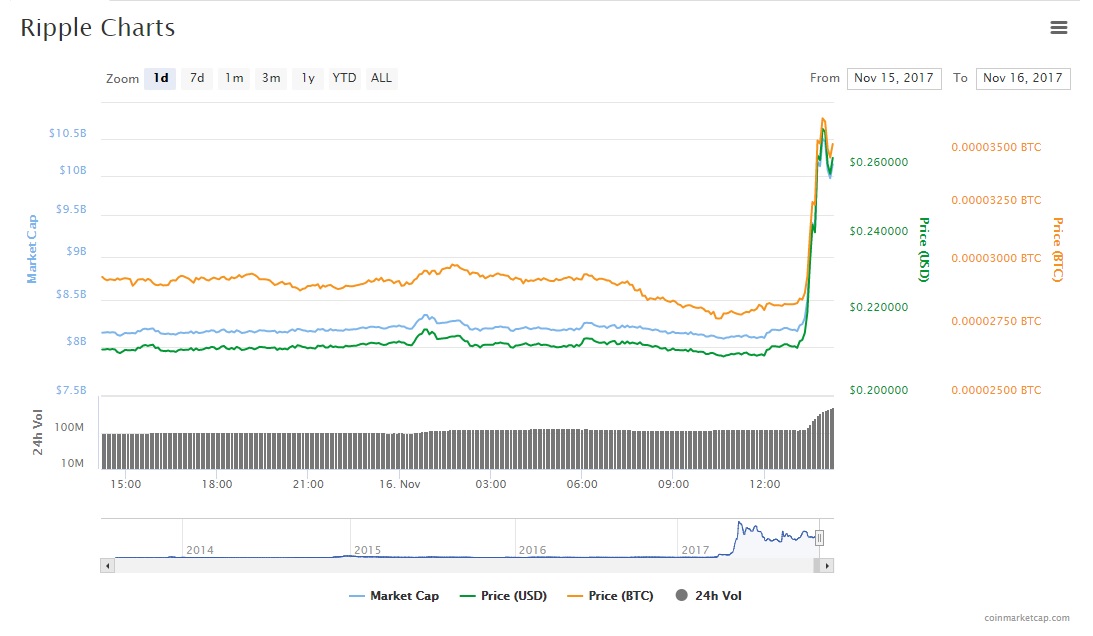Click the Ripple Charts heading
The height and width of the screenshot is (636, 1093).
[x=98, y=28]
